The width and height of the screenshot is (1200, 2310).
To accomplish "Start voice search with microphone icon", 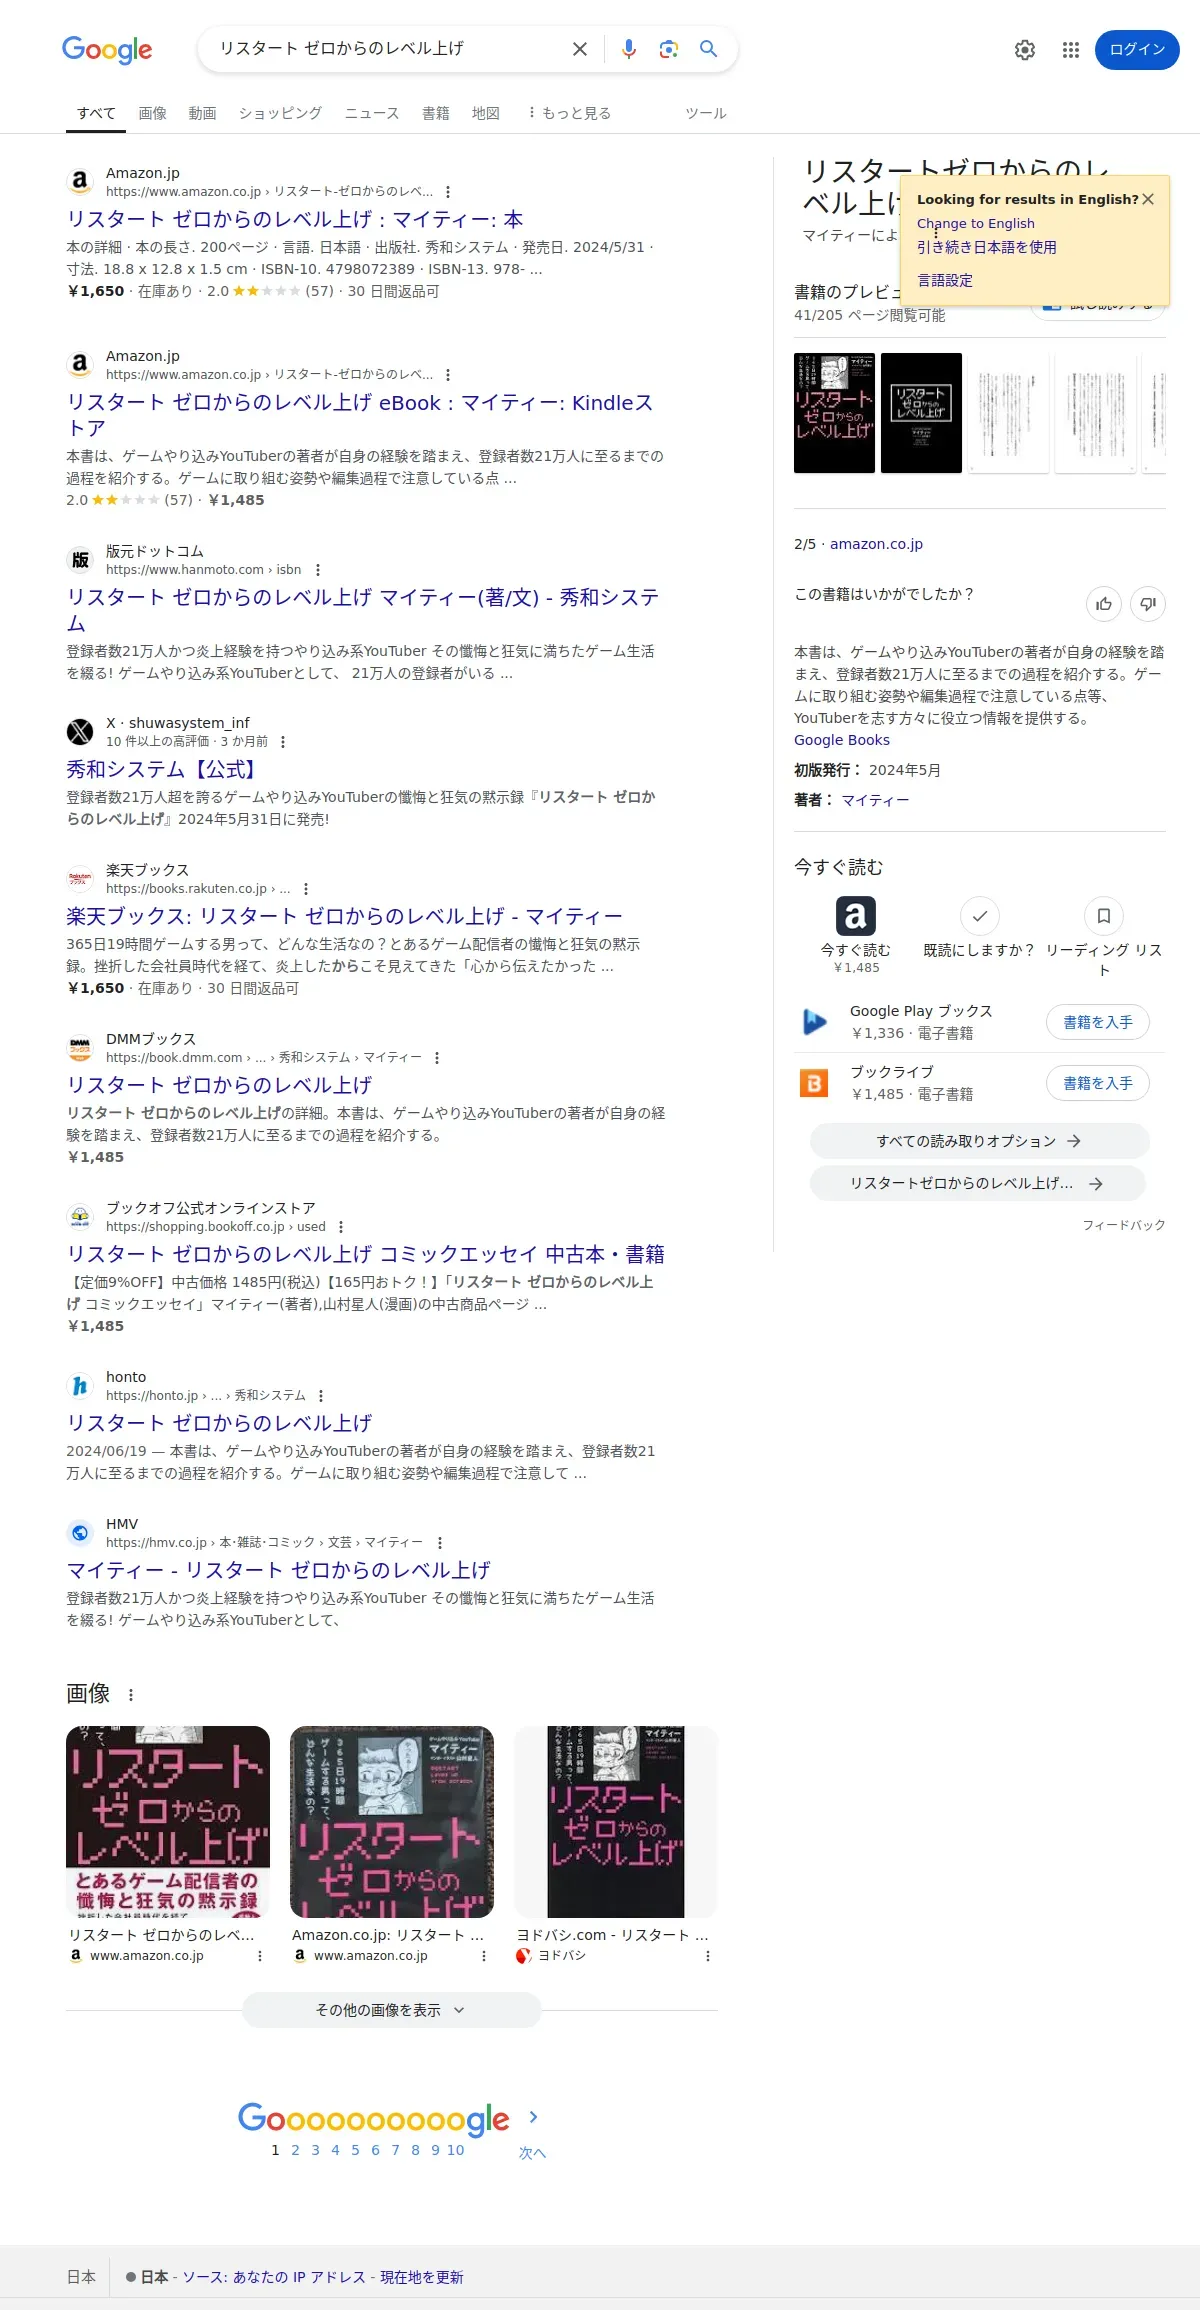I will 628,49.
